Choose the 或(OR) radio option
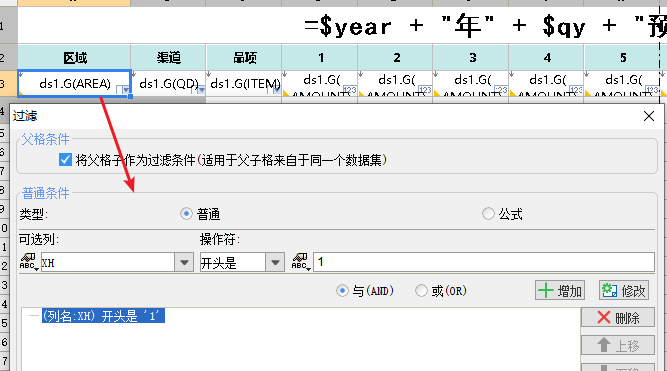 click(421, 291)
